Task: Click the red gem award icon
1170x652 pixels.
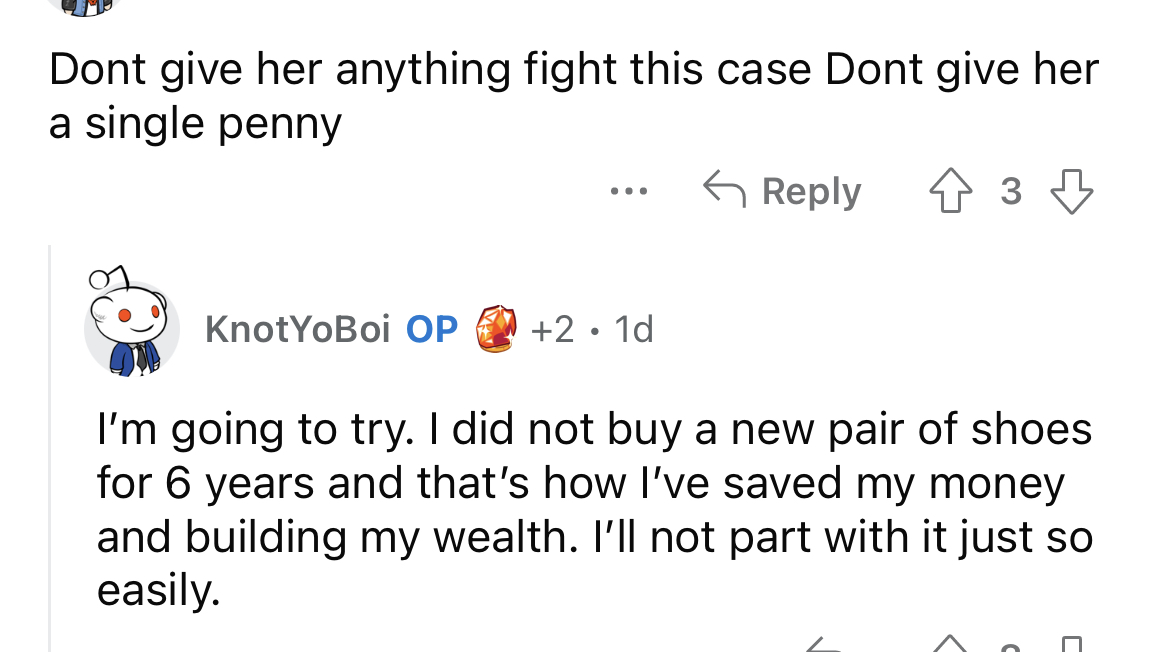Action: pyautogui.click(x=497, y=329)
